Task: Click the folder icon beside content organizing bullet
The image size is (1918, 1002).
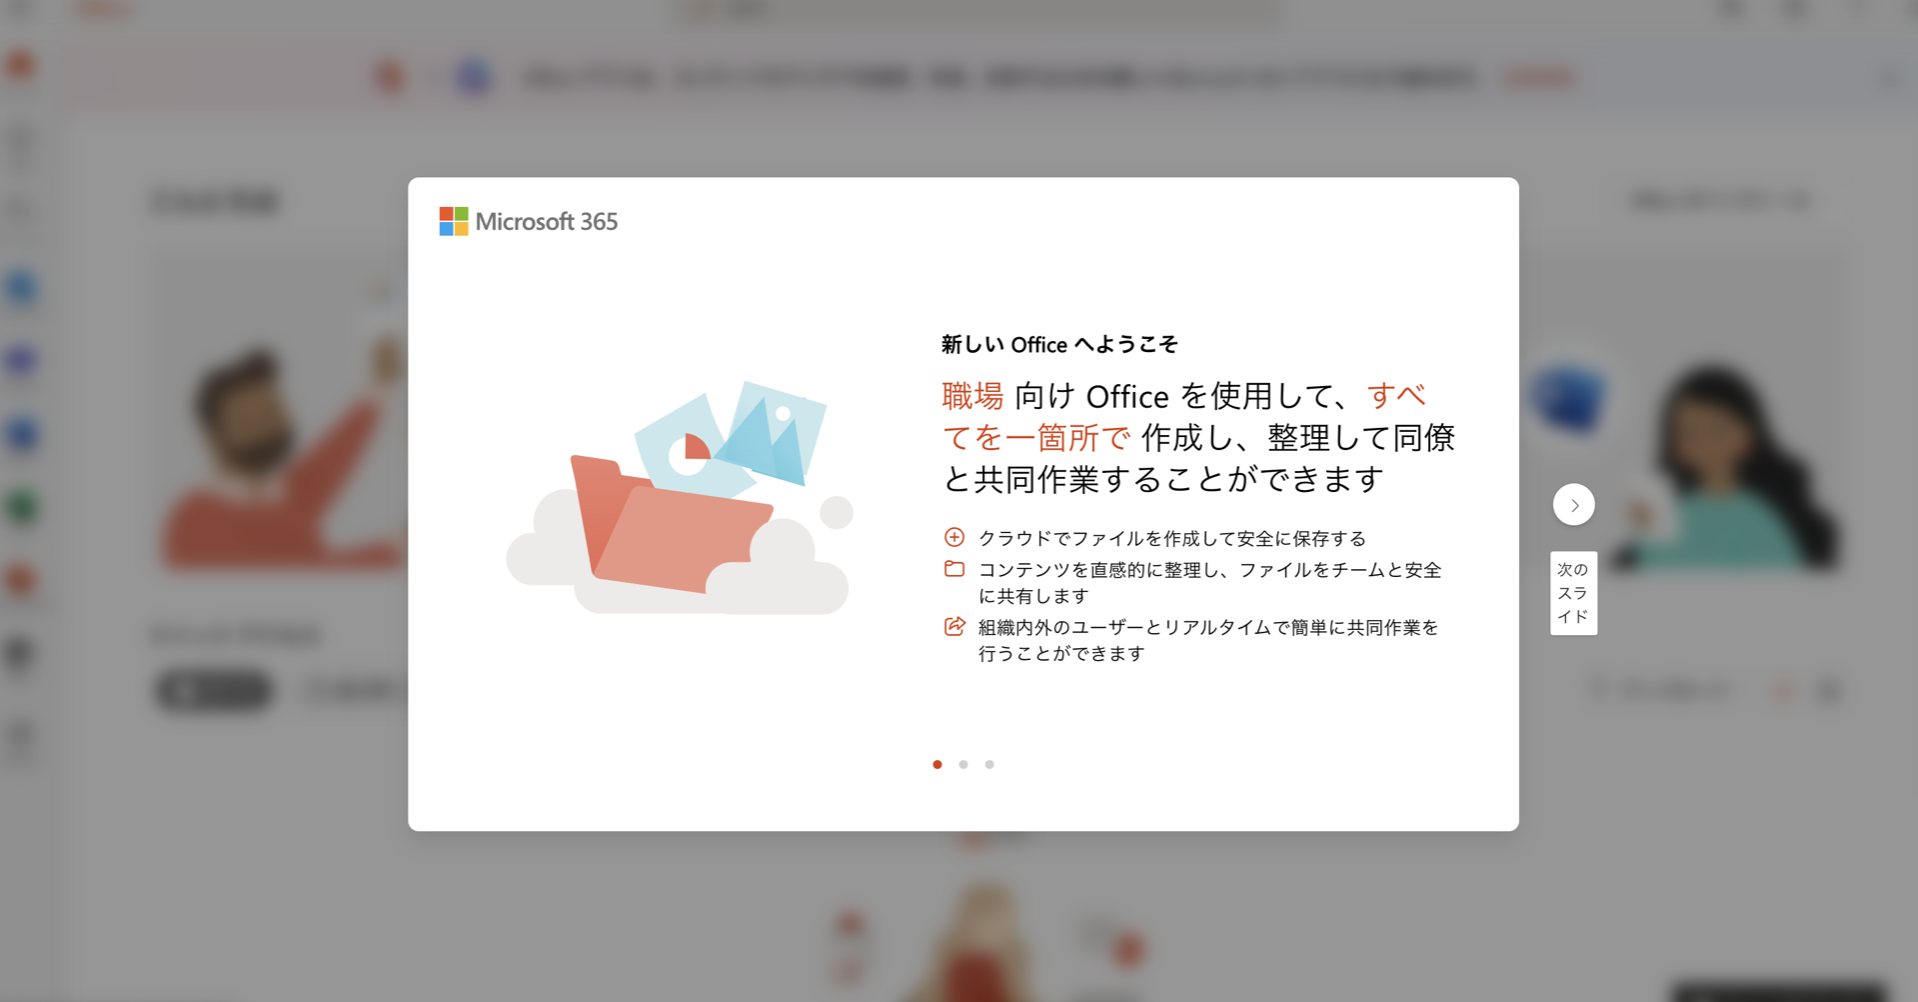Action: tap(954, 569)
